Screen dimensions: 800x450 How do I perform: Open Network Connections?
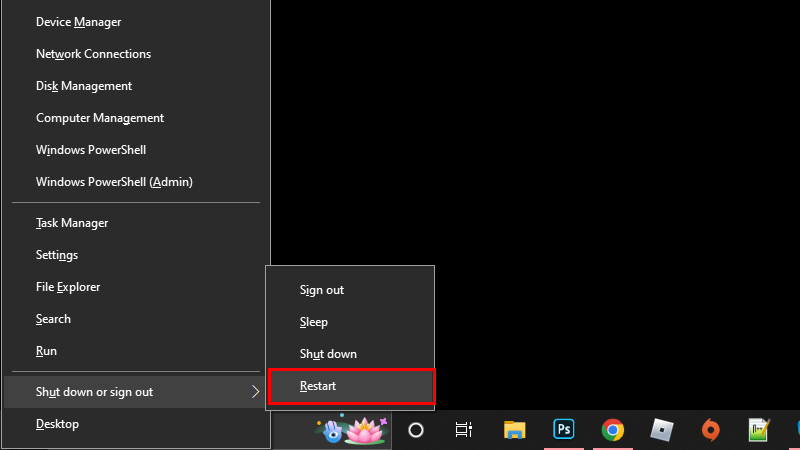click(x=136, y=54)
